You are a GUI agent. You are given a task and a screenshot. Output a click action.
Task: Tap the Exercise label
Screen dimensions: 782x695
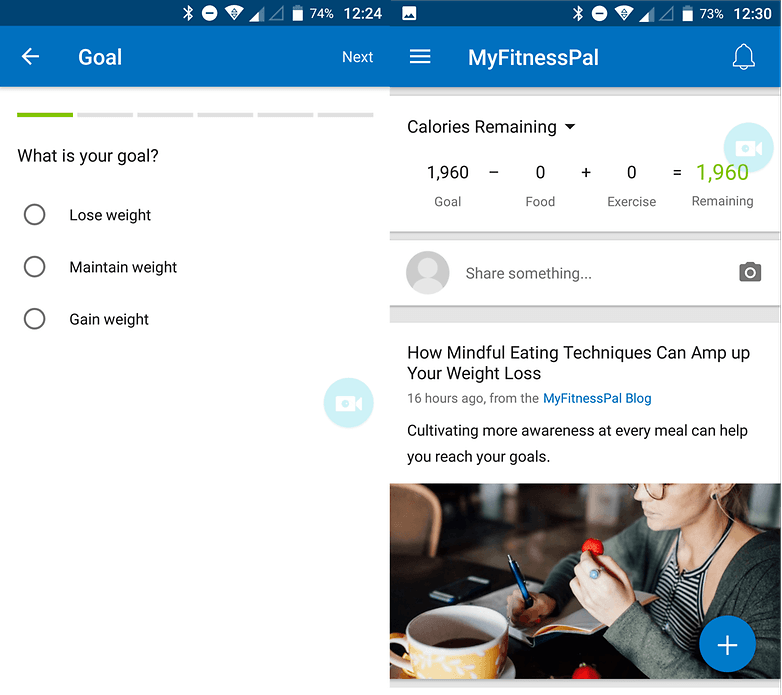tap(631, 201)
